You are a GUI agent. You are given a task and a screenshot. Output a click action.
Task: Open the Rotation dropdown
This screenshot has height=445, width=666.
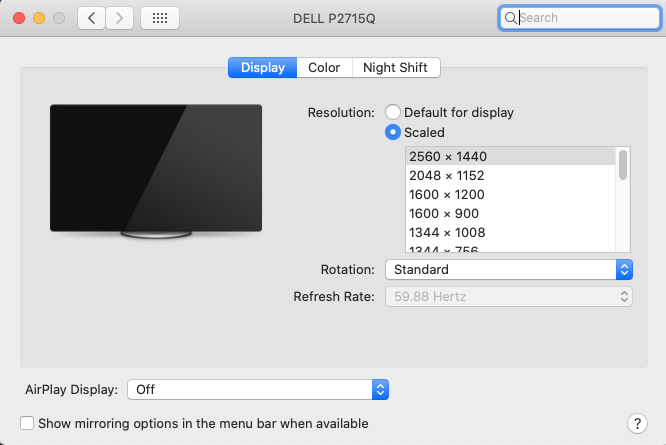pos(509,270)
